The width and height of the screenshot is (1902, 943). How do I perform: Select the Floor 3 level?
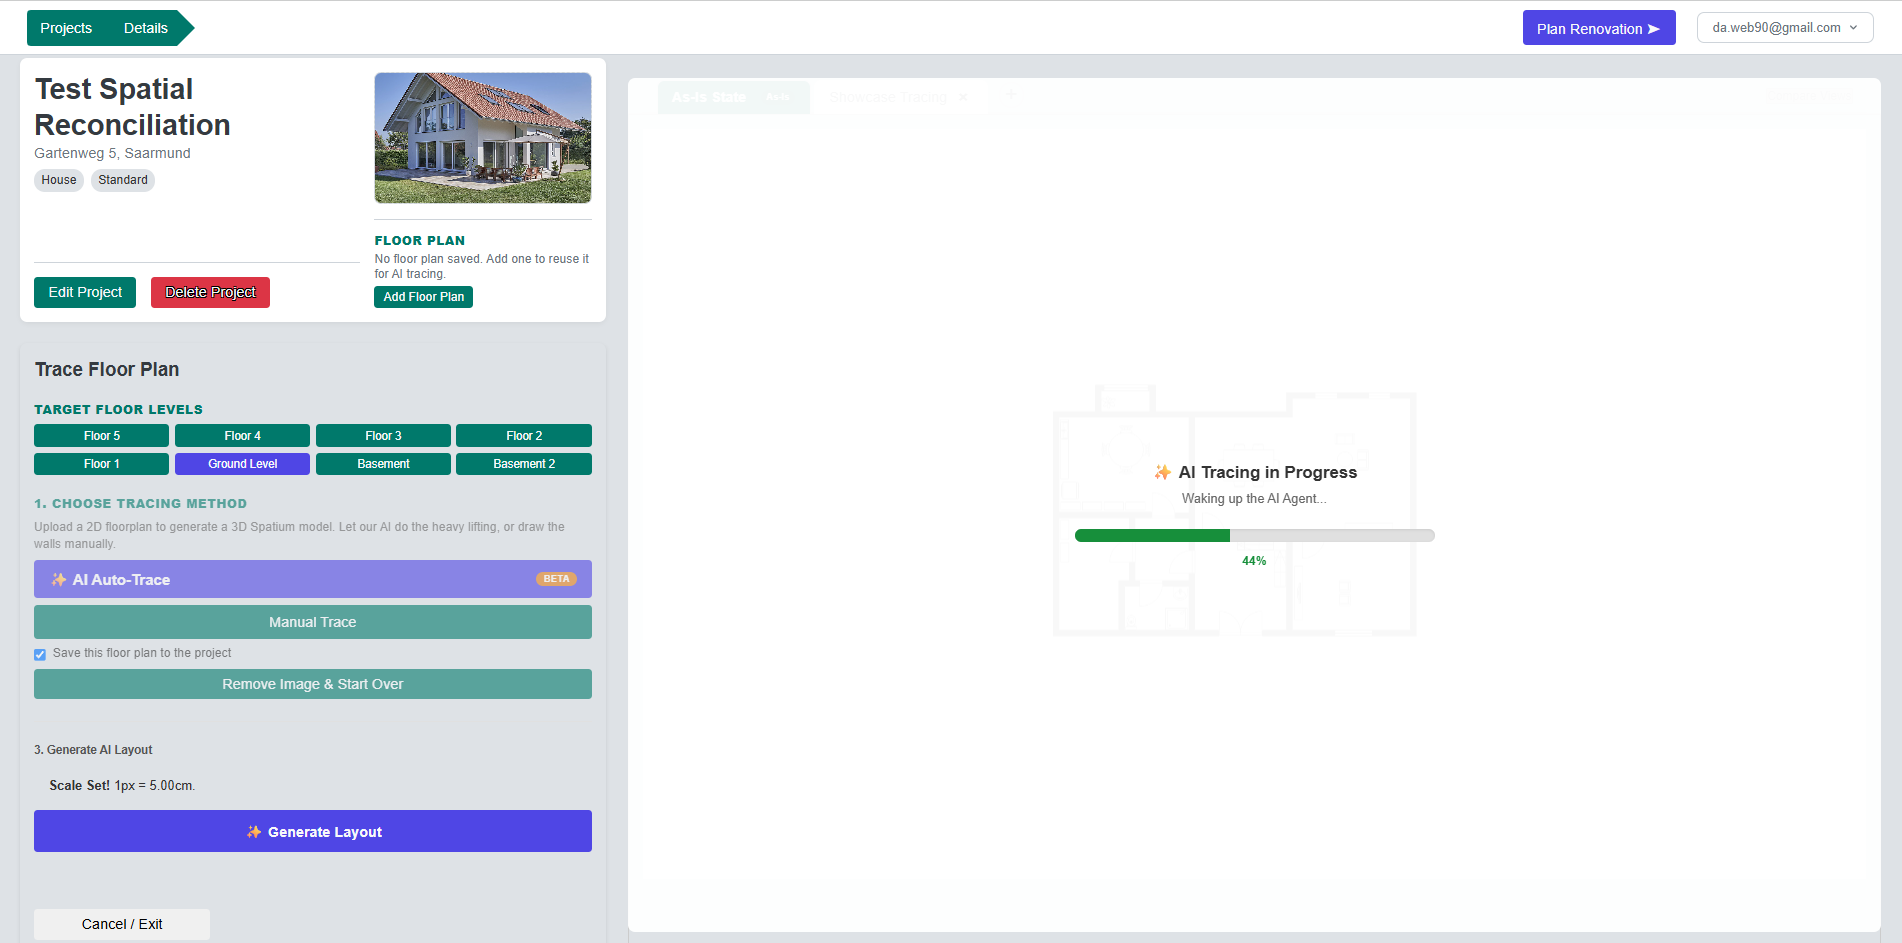(x=383, y=436)
